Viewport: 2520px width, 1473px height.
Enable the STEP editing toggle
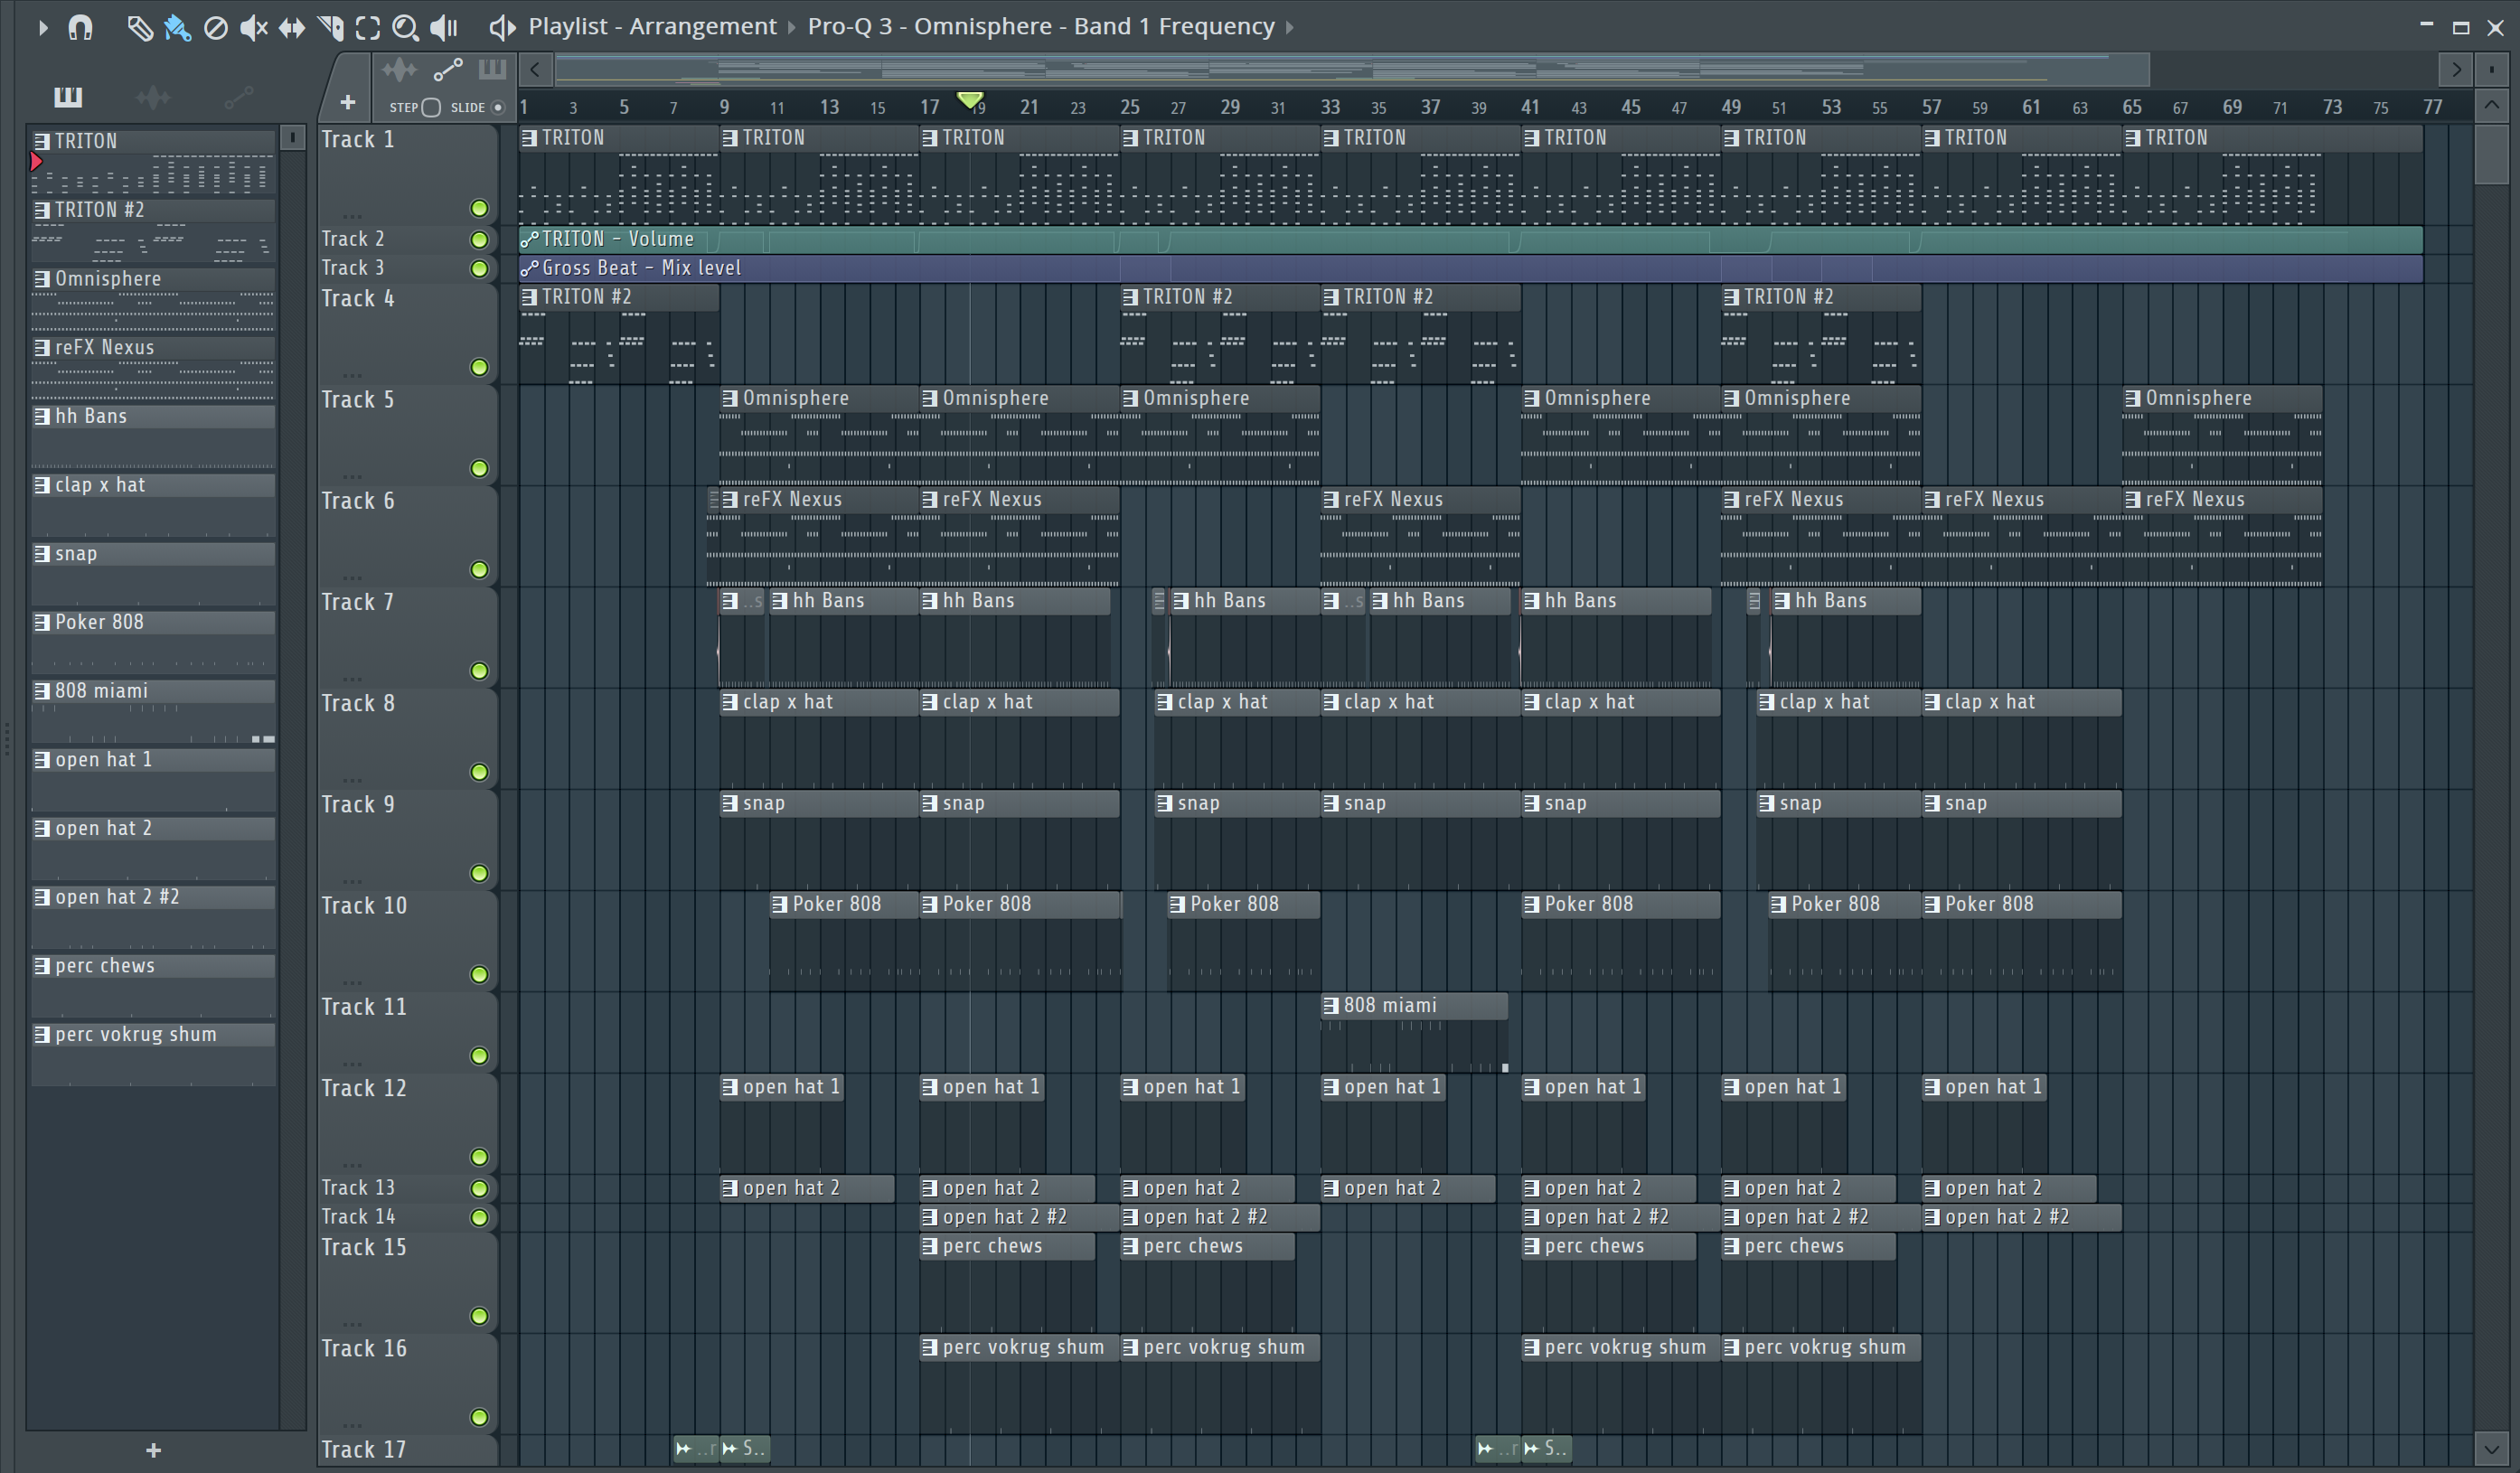coord(431,107)
